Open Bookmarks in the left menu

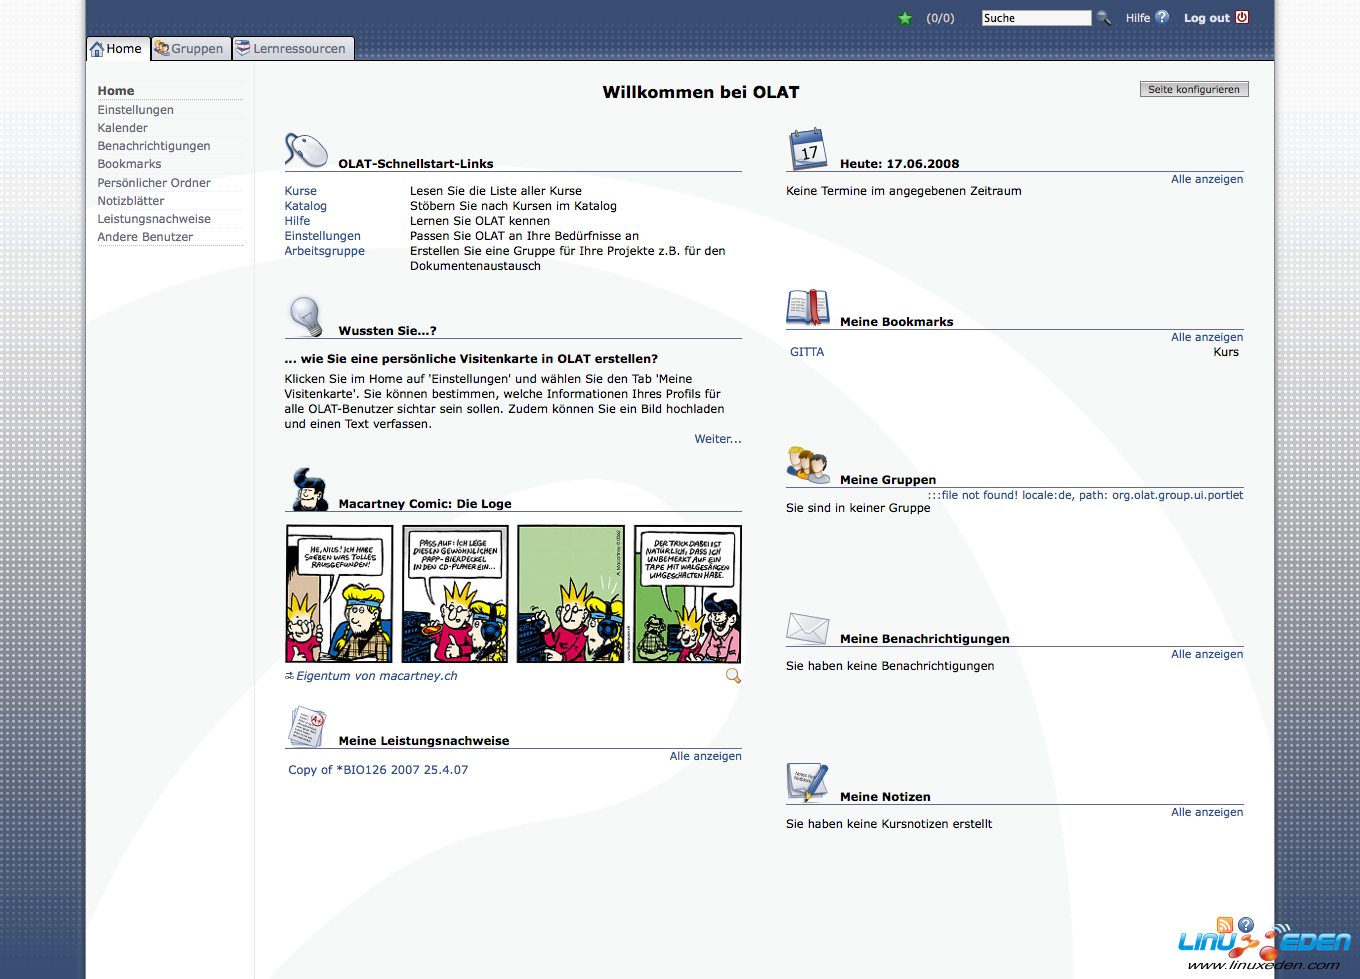pos(129,164)
